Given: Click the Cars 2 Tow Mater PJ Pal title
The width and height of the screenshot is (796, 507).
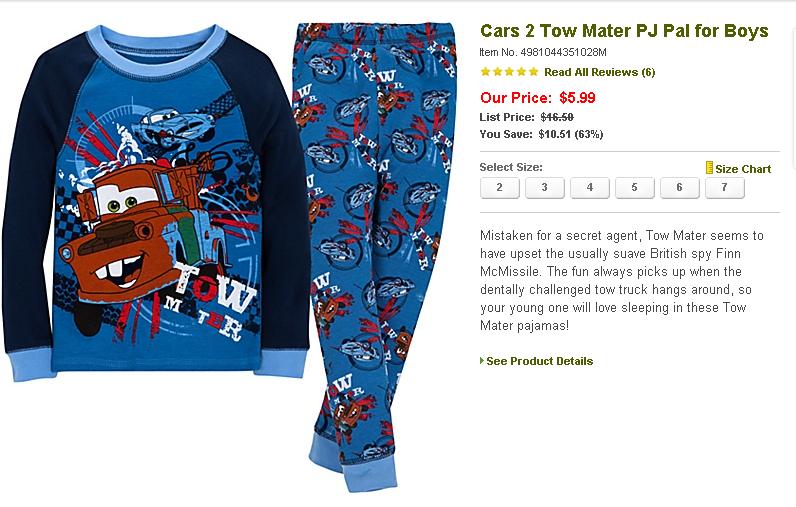Looking at the screenshot, I should pyautogui.click(x=624, y=31).
